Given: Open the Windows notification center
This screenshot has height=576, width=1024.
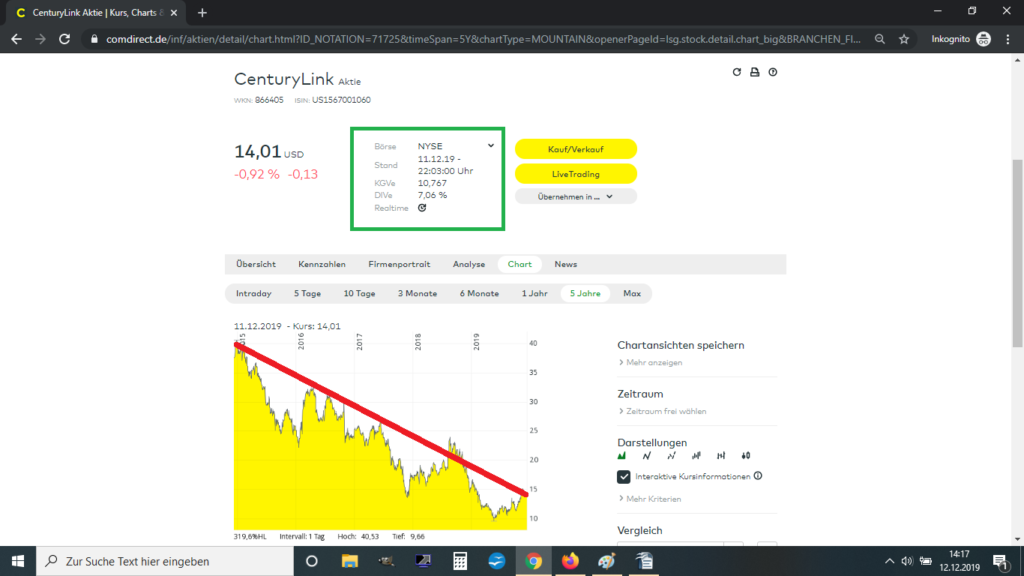Looking at the screenshot, I should pos(1001,561).
